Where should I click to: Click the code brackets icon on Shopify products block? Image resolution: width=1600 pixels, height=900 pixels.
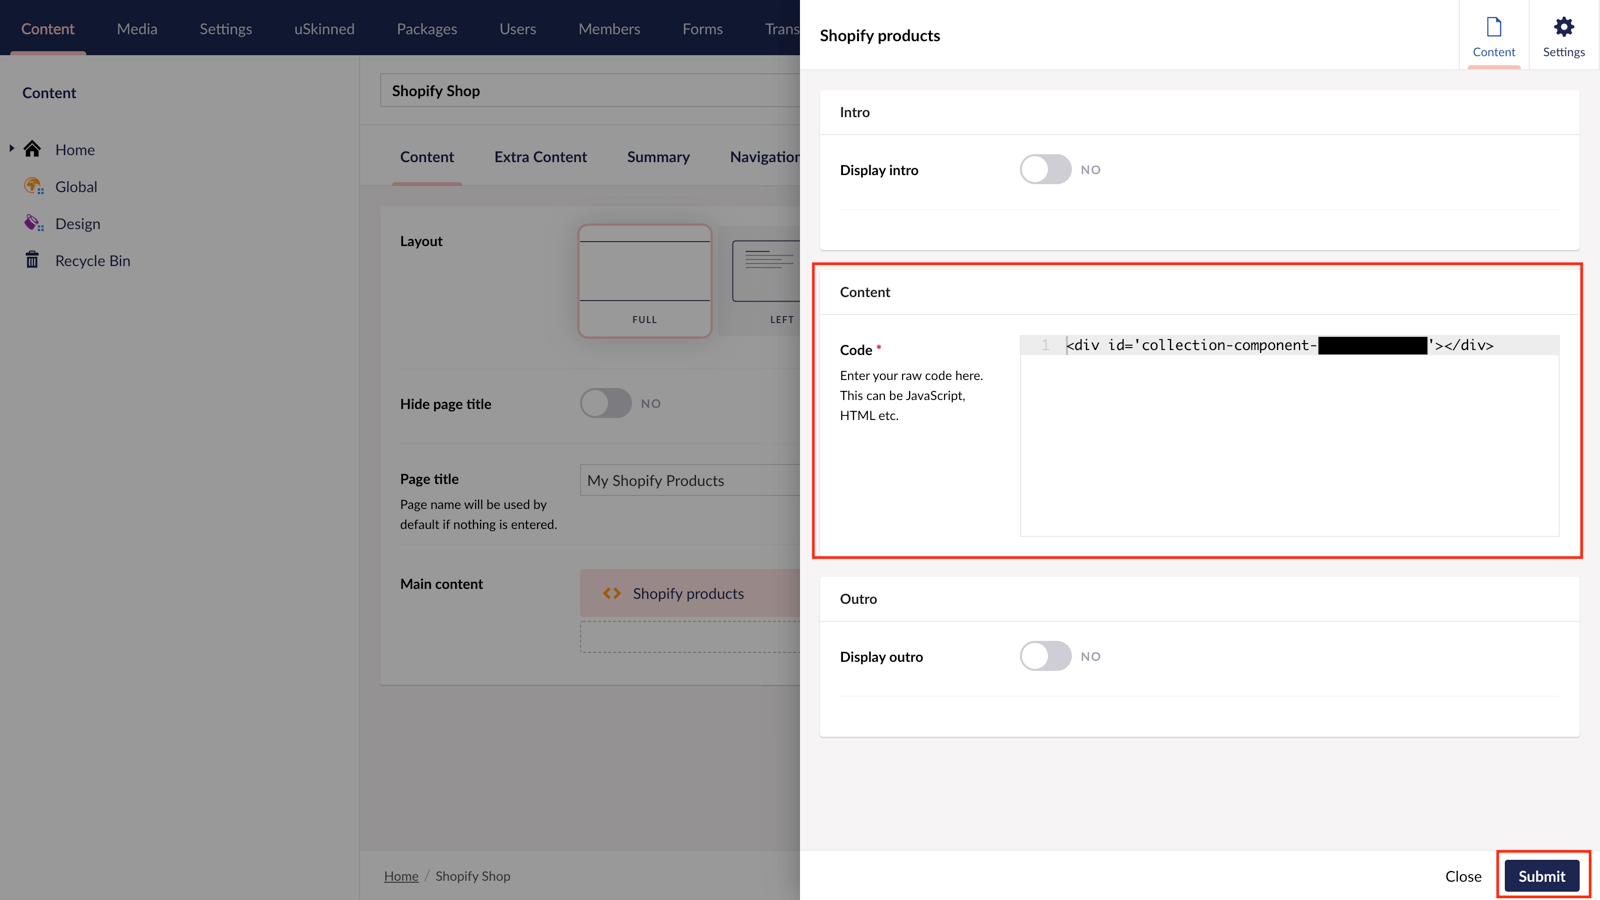tap(612, 592)
